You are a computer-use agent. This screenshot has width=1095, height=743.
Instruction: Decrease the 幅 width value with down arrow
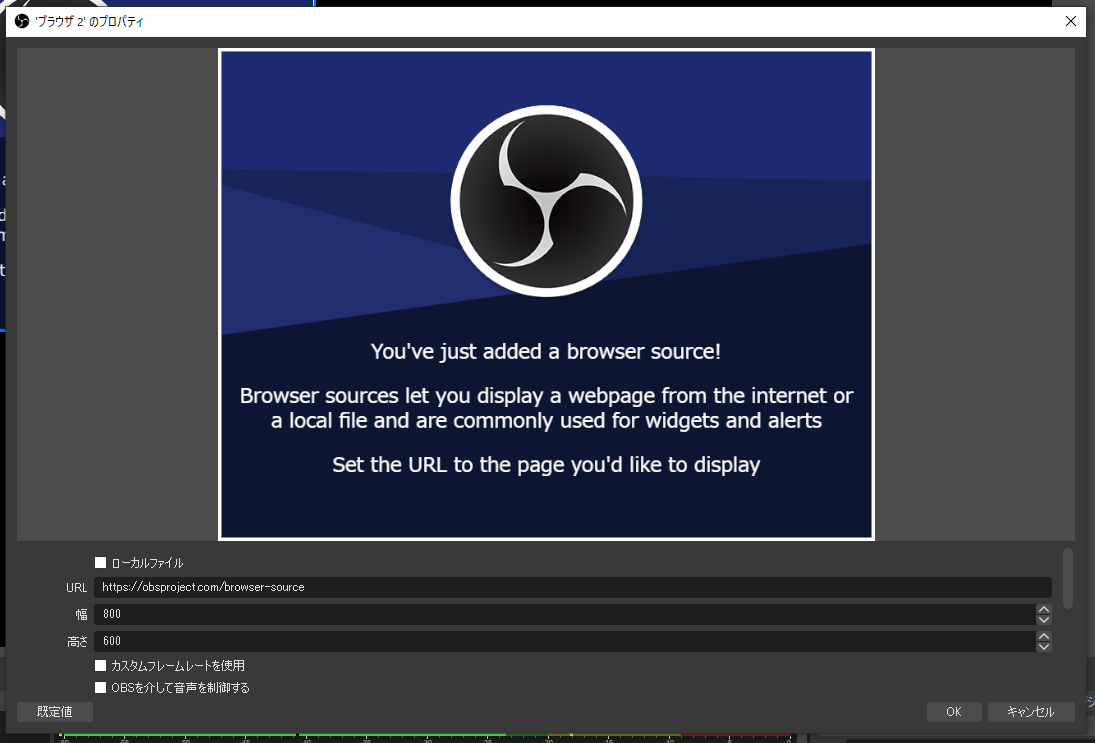[1043, 619]
